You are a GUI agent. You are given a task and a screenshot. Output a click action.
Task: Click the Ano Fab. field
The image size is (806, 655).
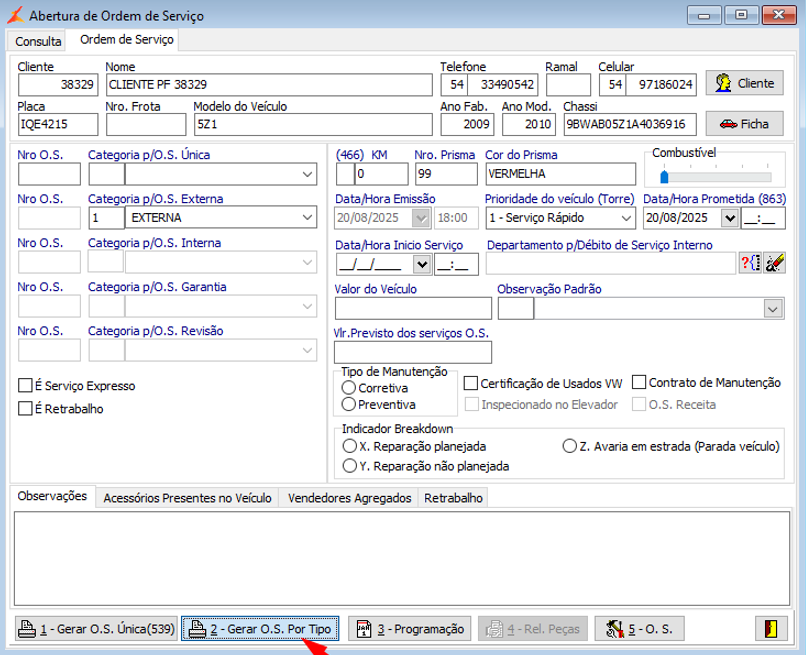tap(467, 124)
